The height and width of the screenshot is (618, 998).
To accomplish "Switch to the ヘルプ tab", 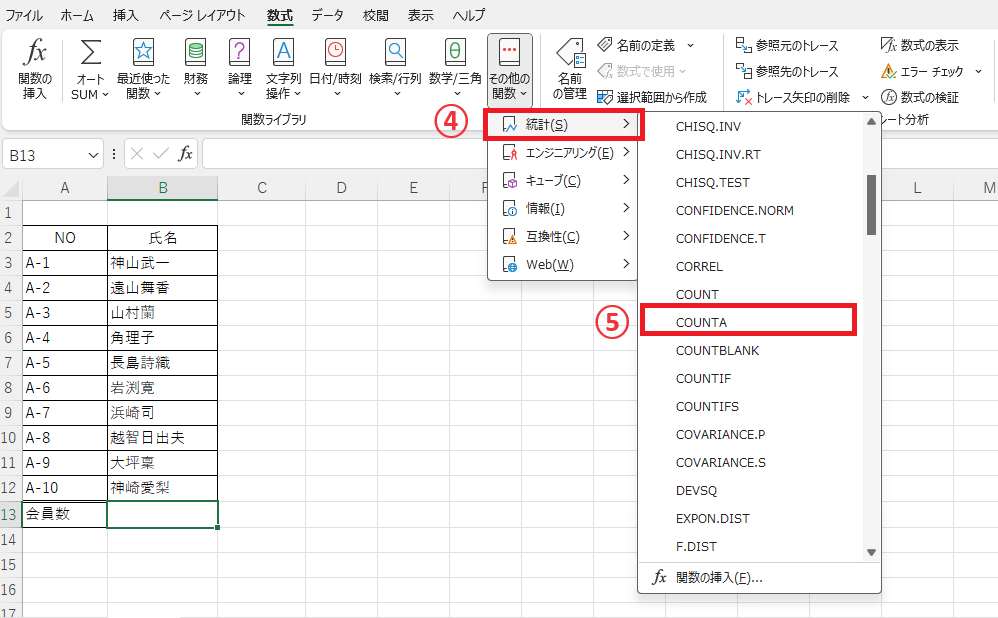I will (x=469, y=15).
